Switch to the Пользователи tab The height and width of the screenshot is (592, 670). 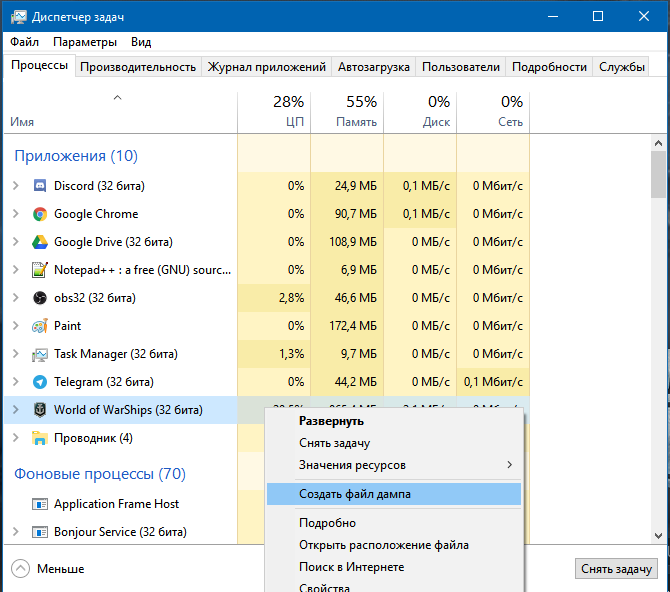461,67
